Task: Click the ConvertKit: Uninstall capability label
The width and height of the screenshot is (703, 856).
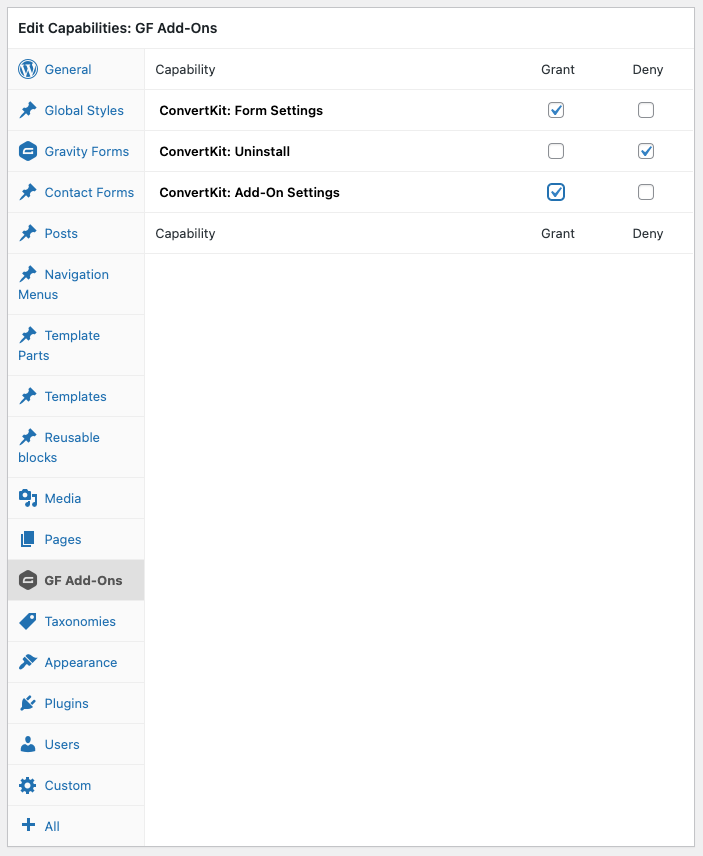Action: [x=224, y=151]
